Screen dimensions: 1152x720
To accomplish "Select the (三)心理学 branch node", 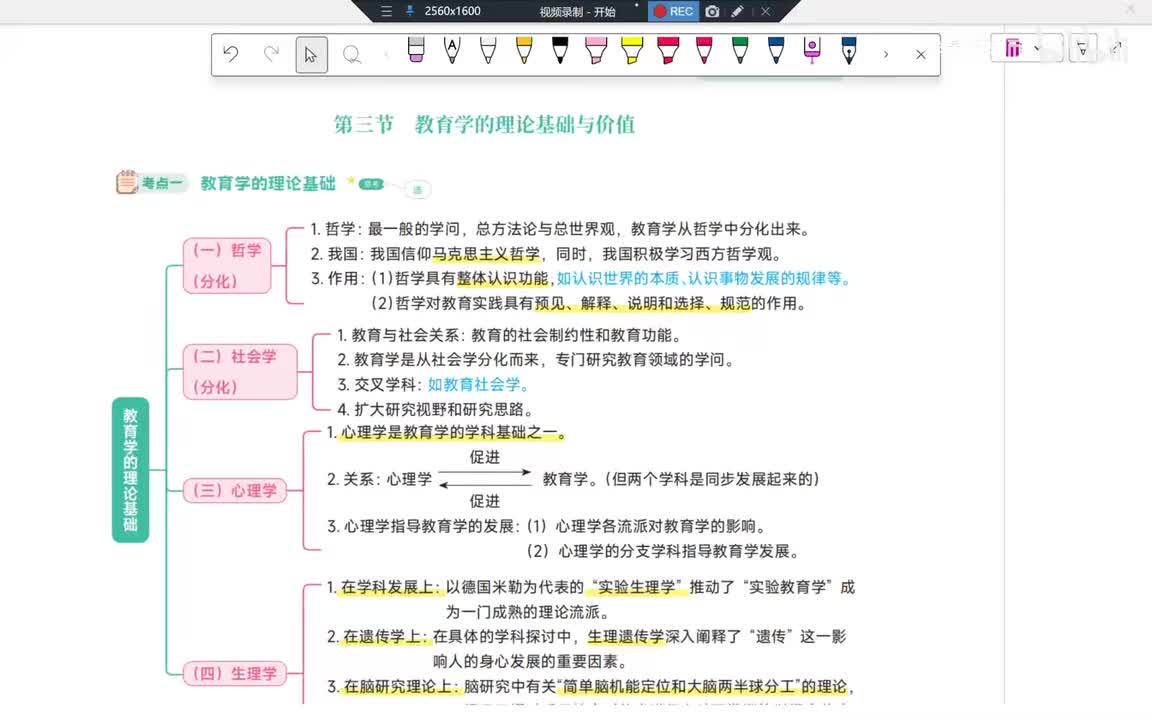I will click(x=234, y=490).
